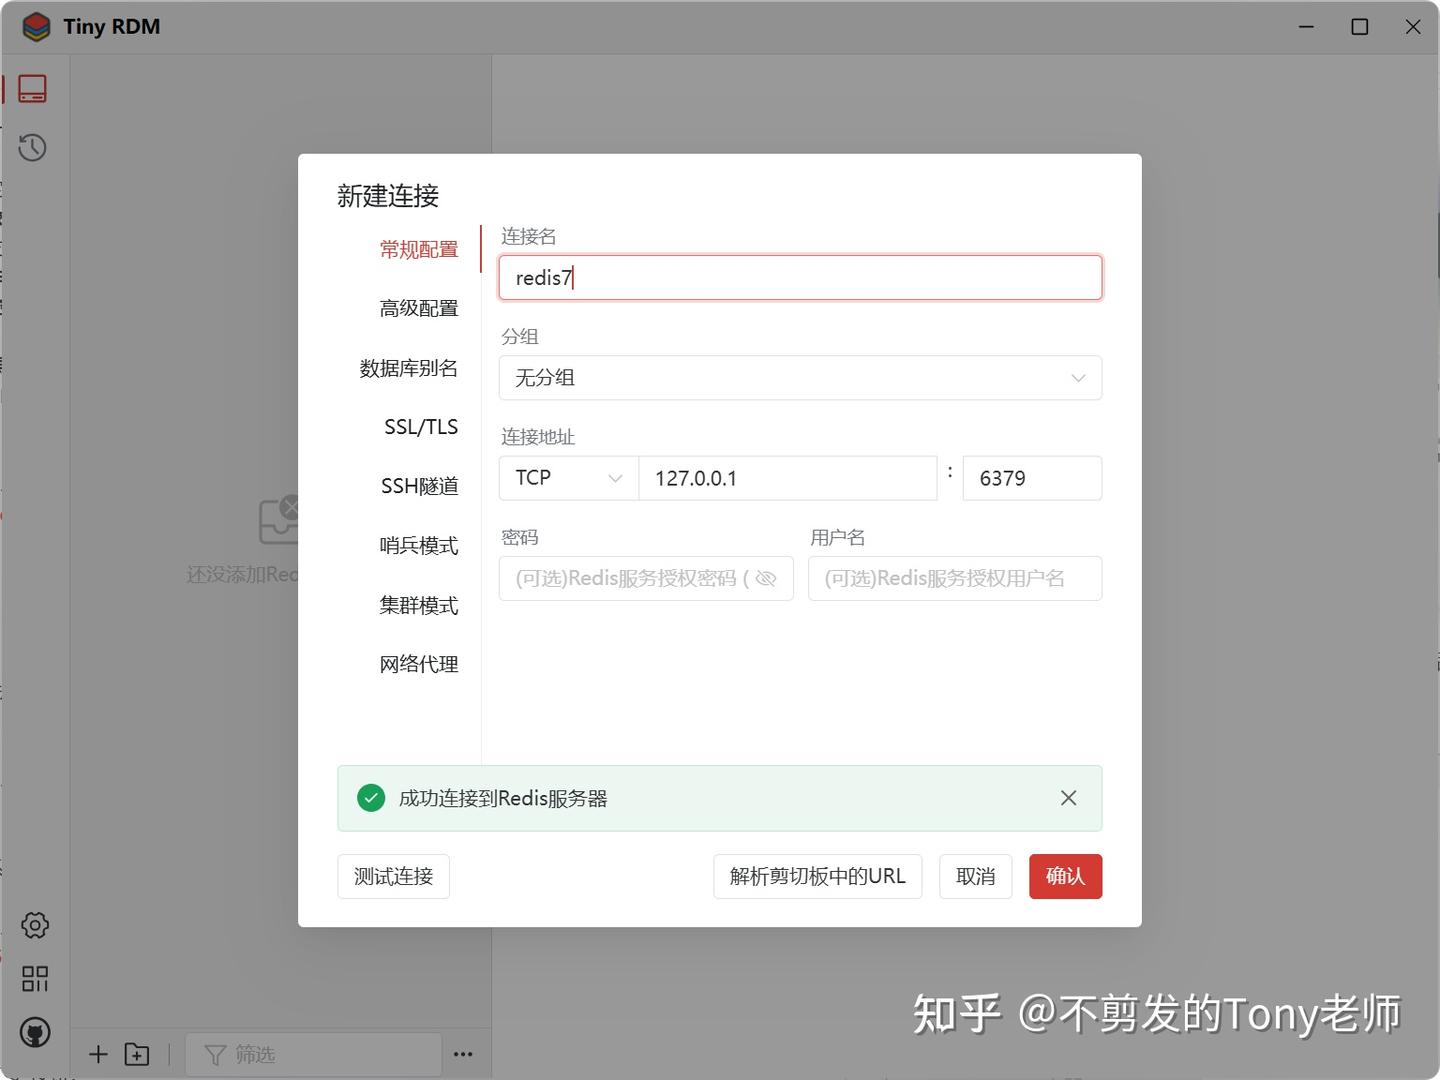The height and width of the screenshot is (1080, 1440).
Task: Select the 哨兵模式 section
Action: click(x=419, y=546)
